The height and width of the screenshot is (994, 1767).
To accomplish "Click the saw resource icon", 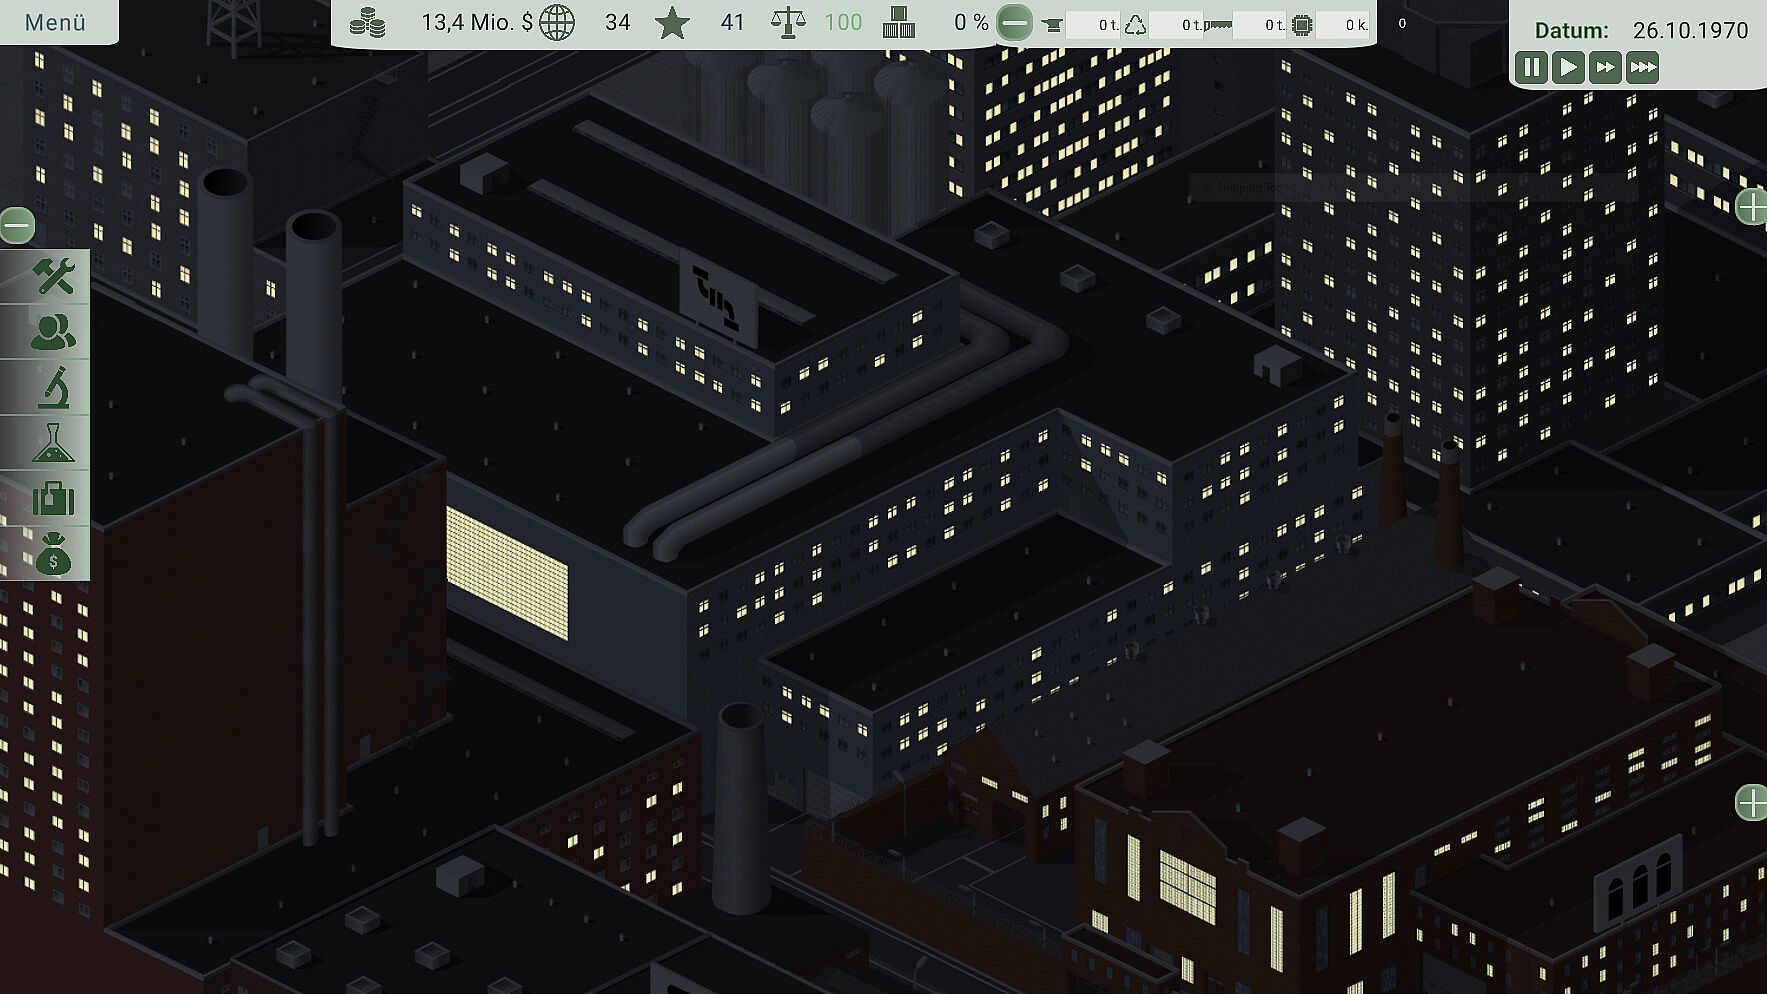I will pos(1219,25).
